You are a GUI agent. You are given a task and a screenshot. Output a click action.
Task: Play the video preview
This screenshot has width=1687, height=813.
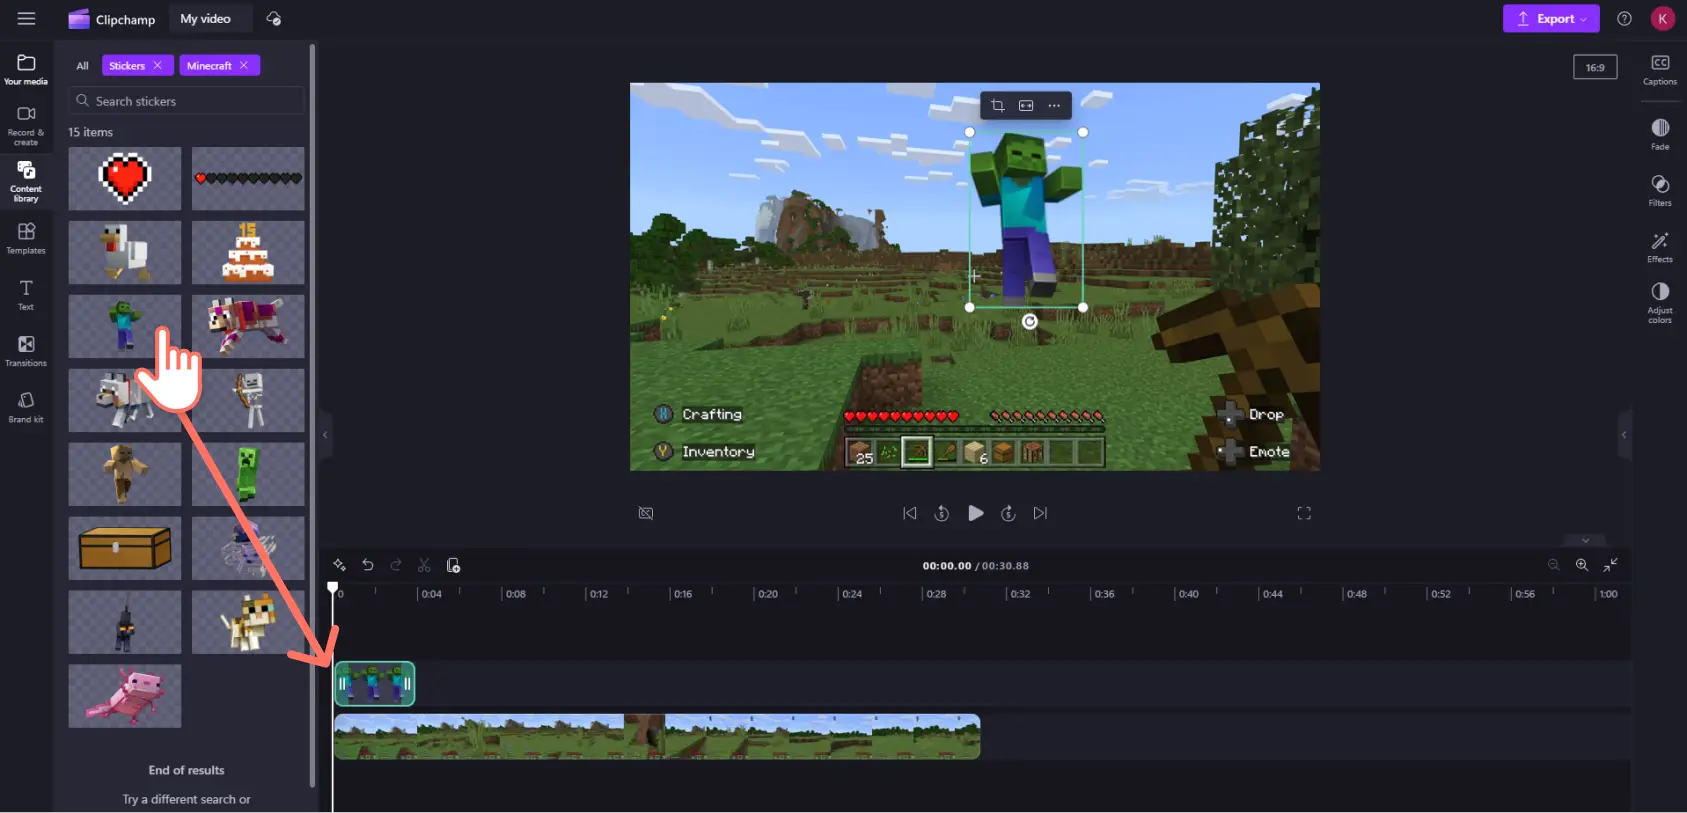coord(975,513)
